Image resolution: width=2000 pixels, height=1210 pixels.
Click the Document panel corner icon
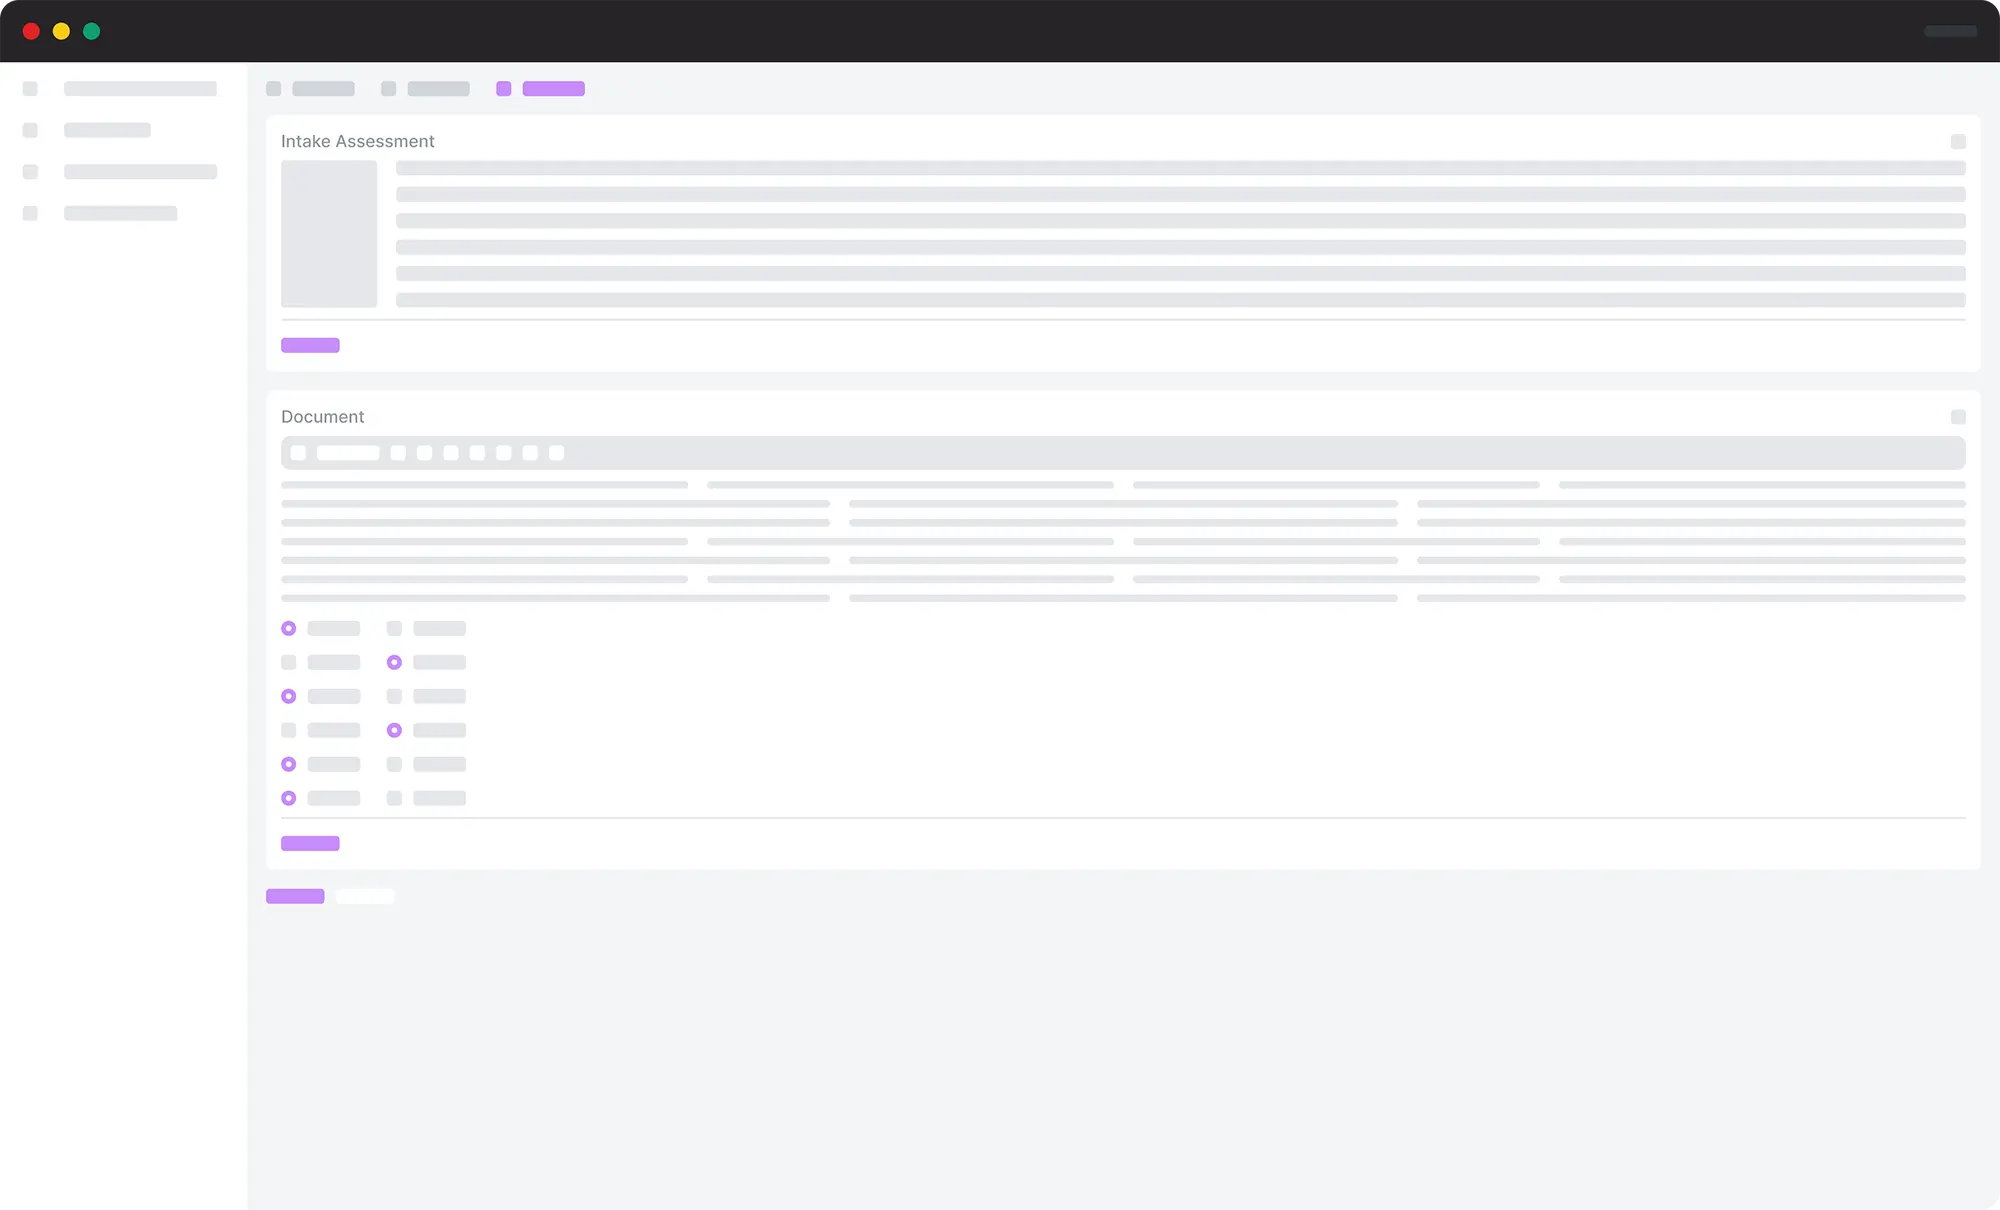(1958, 417)
